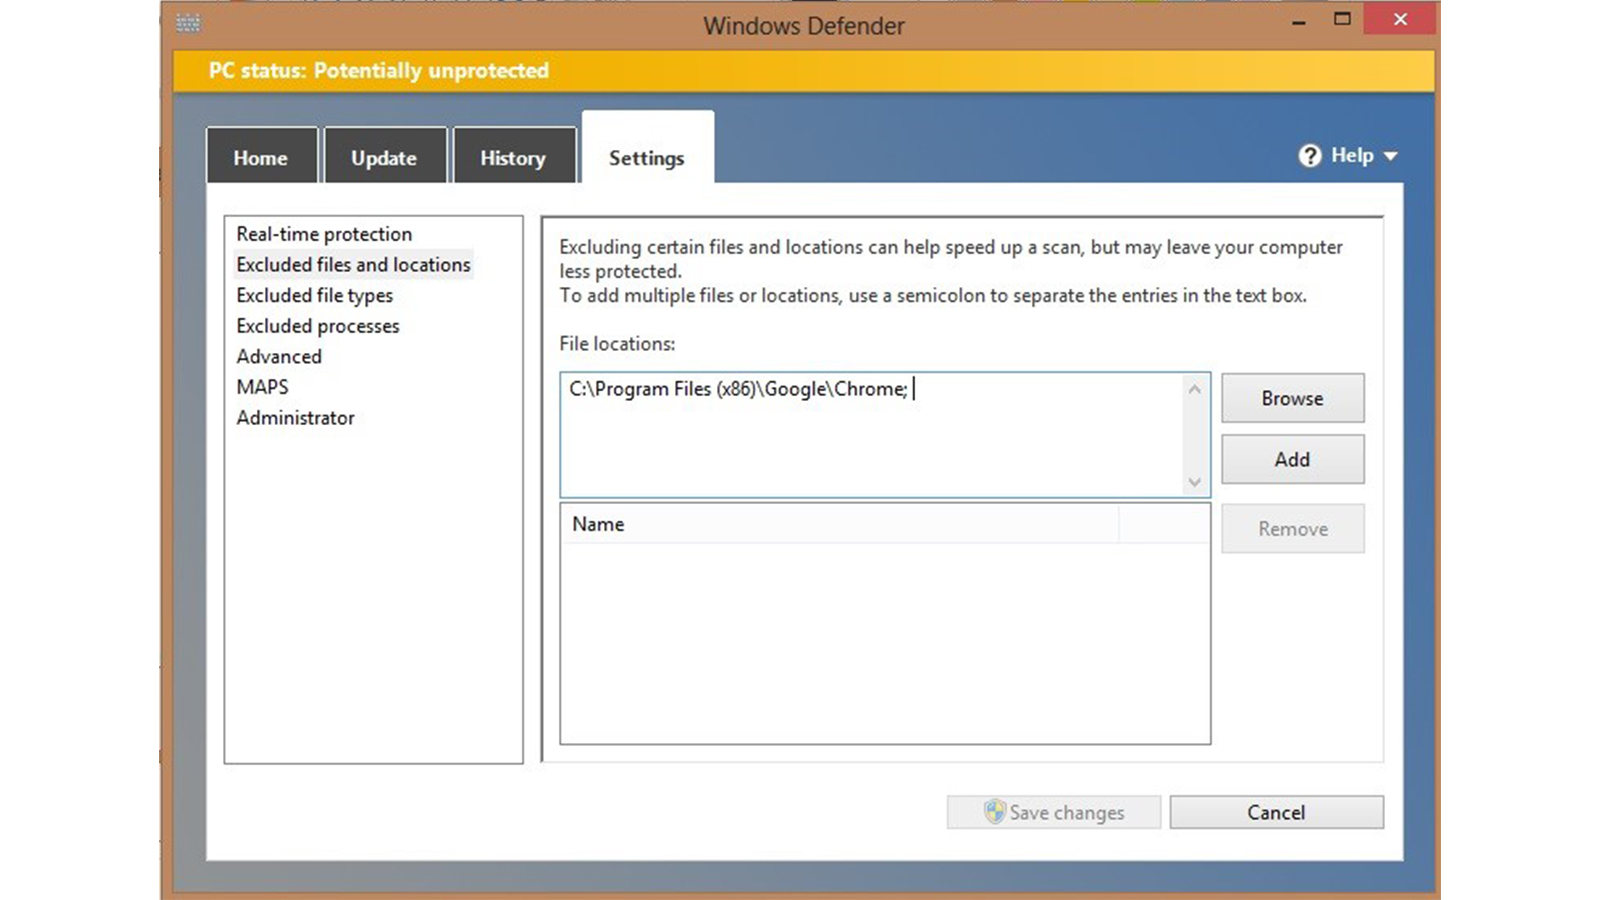Expand the Help dropdown arrow
This screenshot has height=900, width=1600.
[1390, 156]
